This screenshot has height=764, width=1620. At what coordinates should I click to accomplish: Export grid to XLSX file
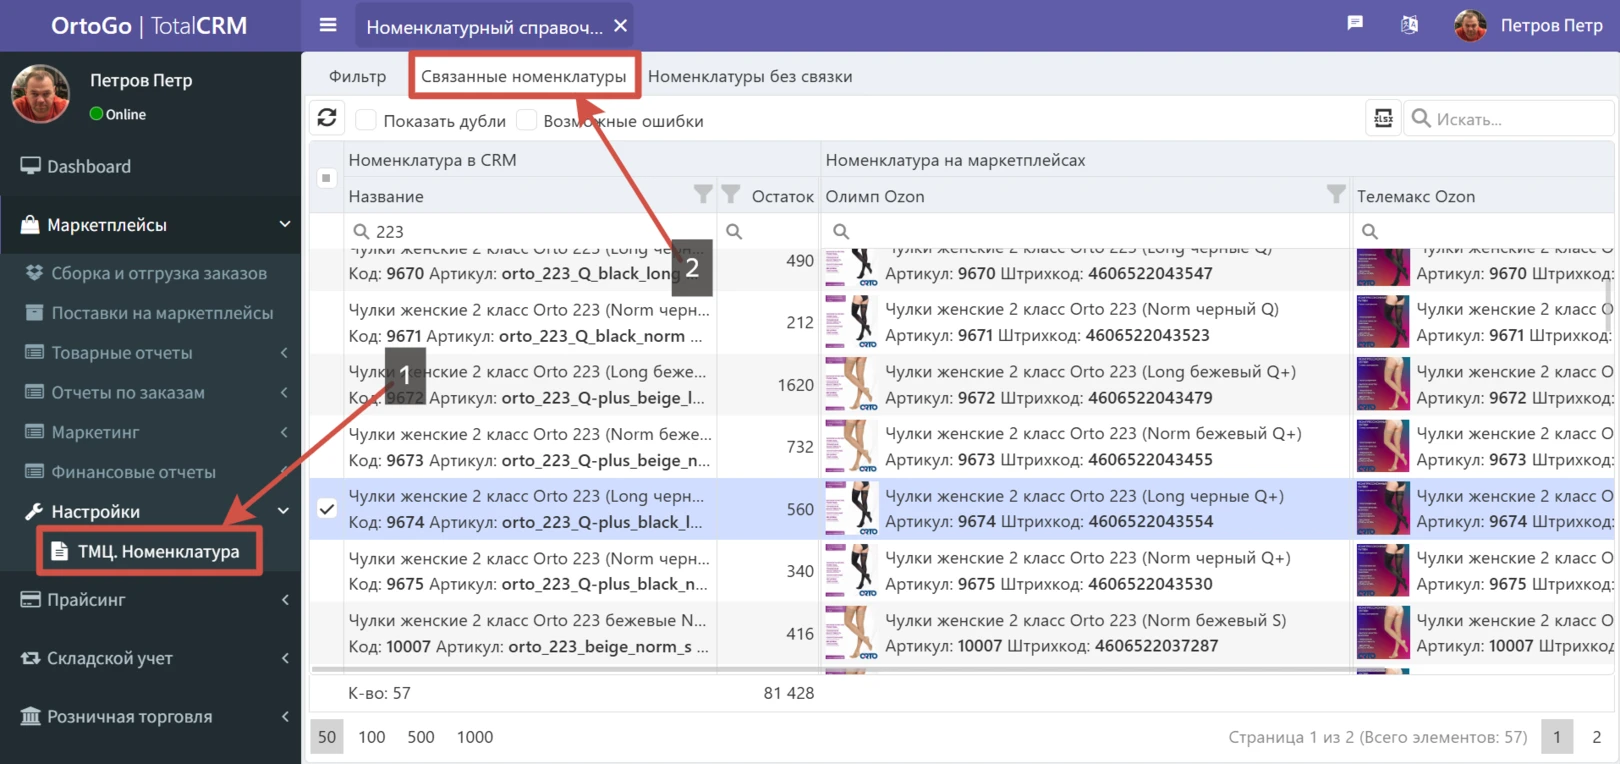coord(1383,118)
